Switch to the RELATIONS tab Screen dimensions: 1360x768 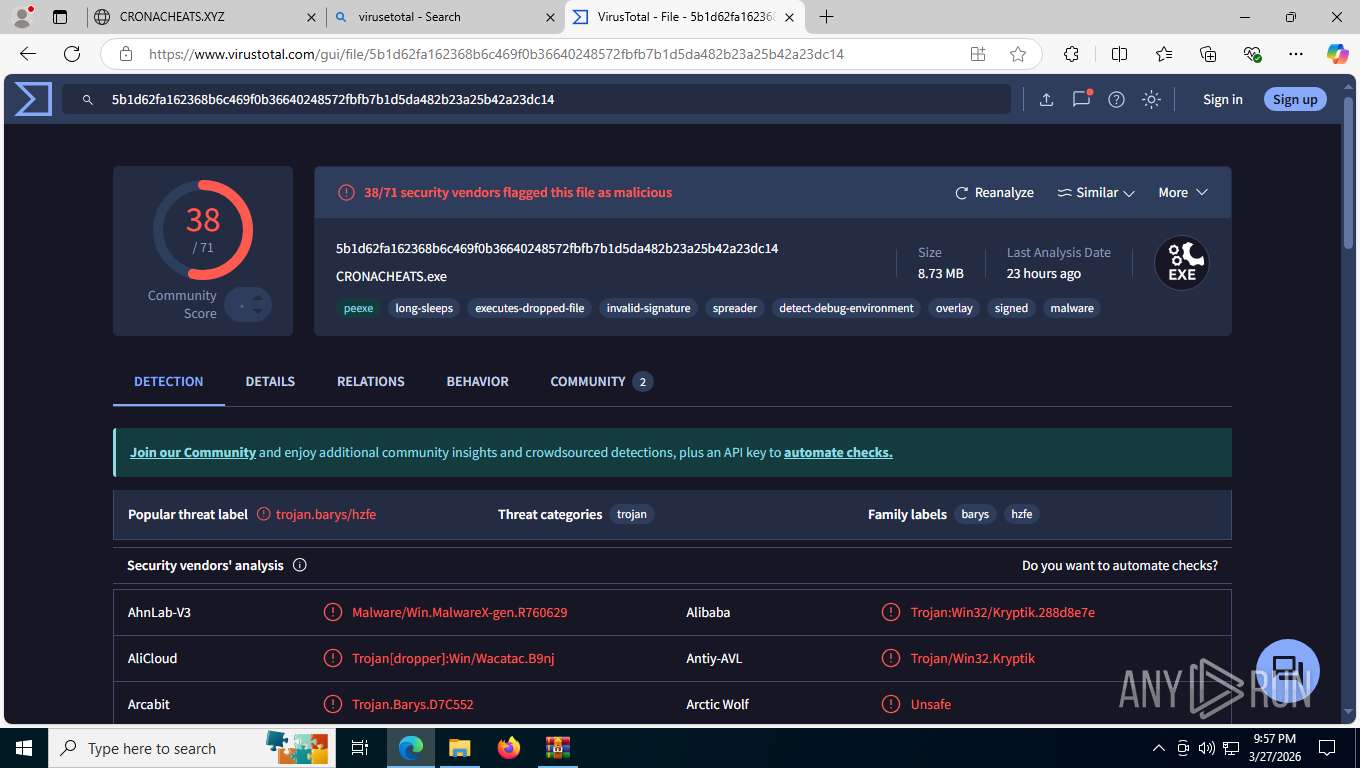pyautogui.click(x=371, y=381)
